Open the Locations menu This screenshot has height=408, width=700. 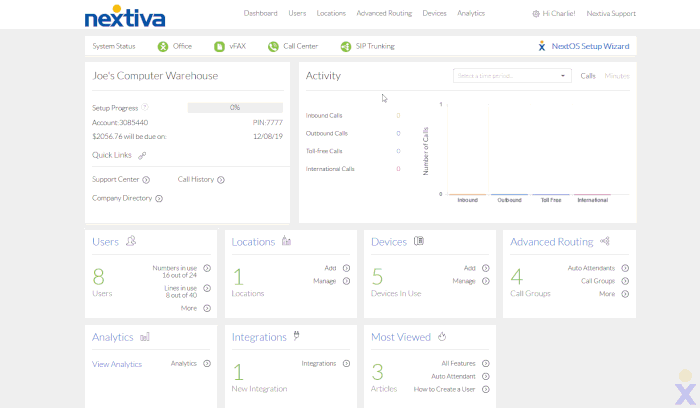331,13
